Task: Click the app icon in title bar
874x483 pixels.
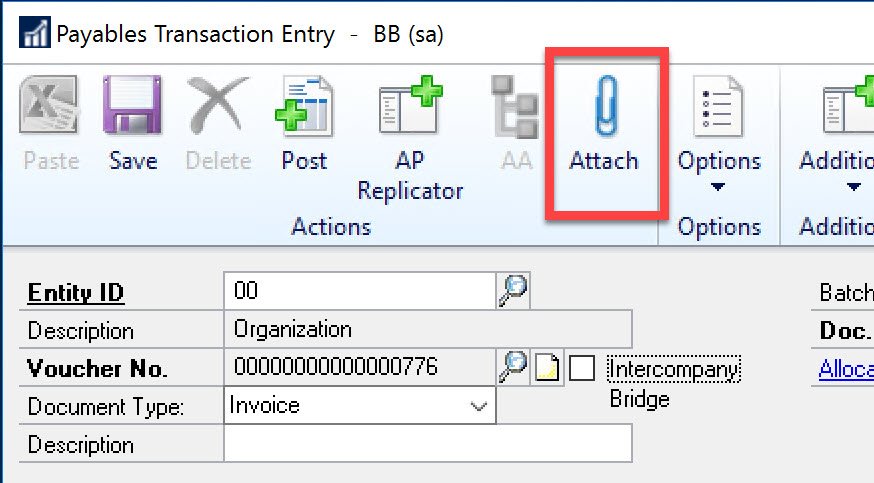Action: [35, 33]
